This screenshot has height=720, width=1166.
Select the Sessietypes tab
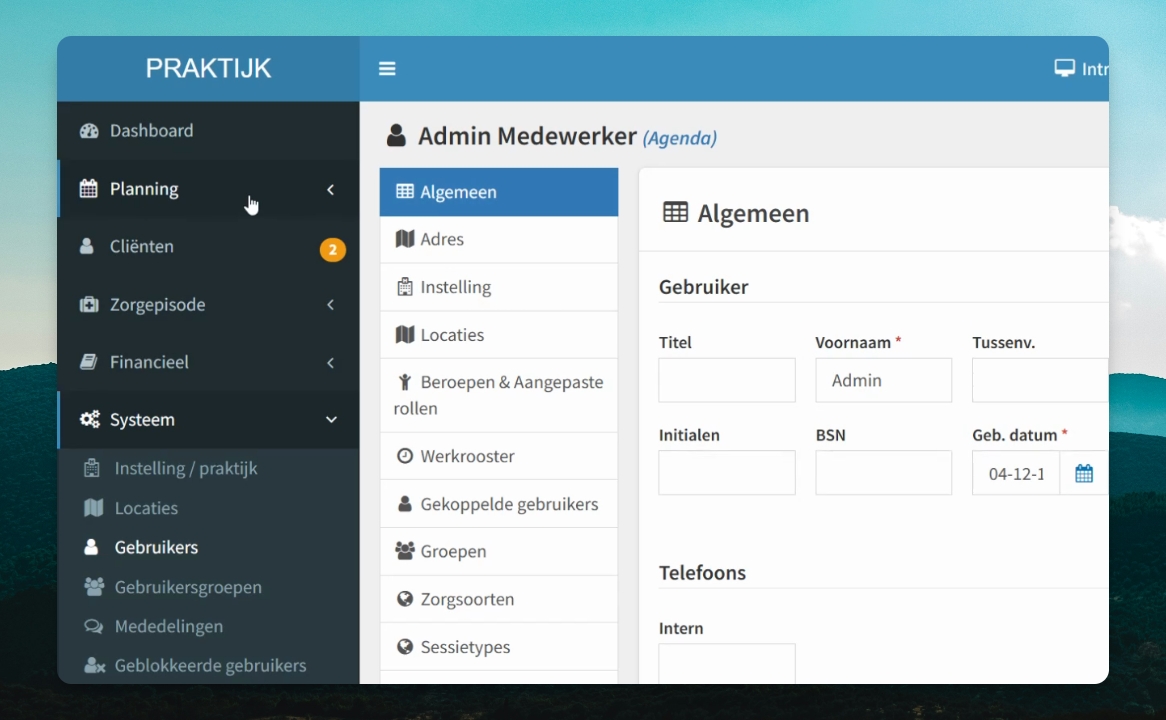pos(498,646)
